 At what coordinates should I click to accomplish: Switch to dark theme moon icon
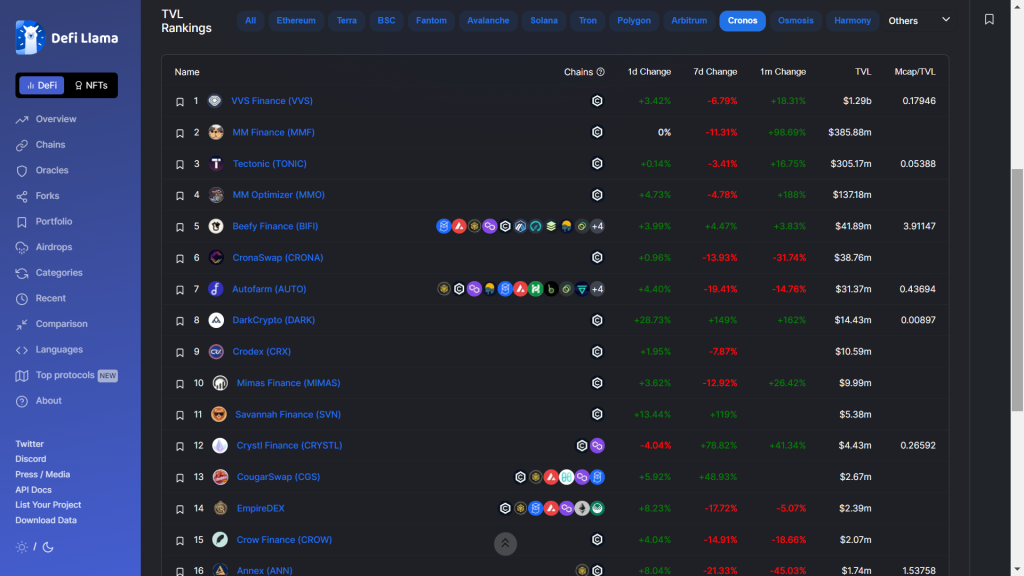[48, 547]
